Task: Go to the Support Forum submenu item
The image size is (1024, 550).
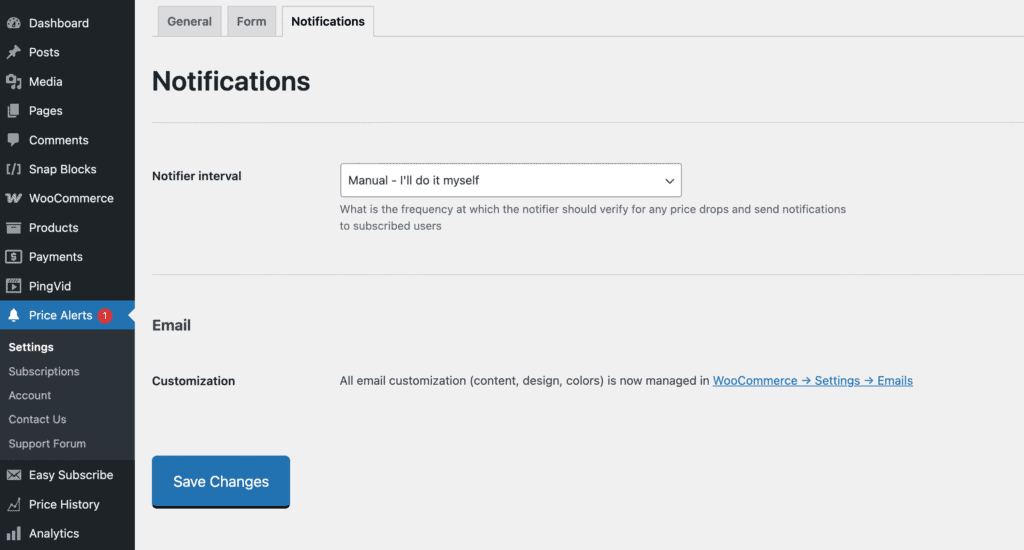Action: 47,443
